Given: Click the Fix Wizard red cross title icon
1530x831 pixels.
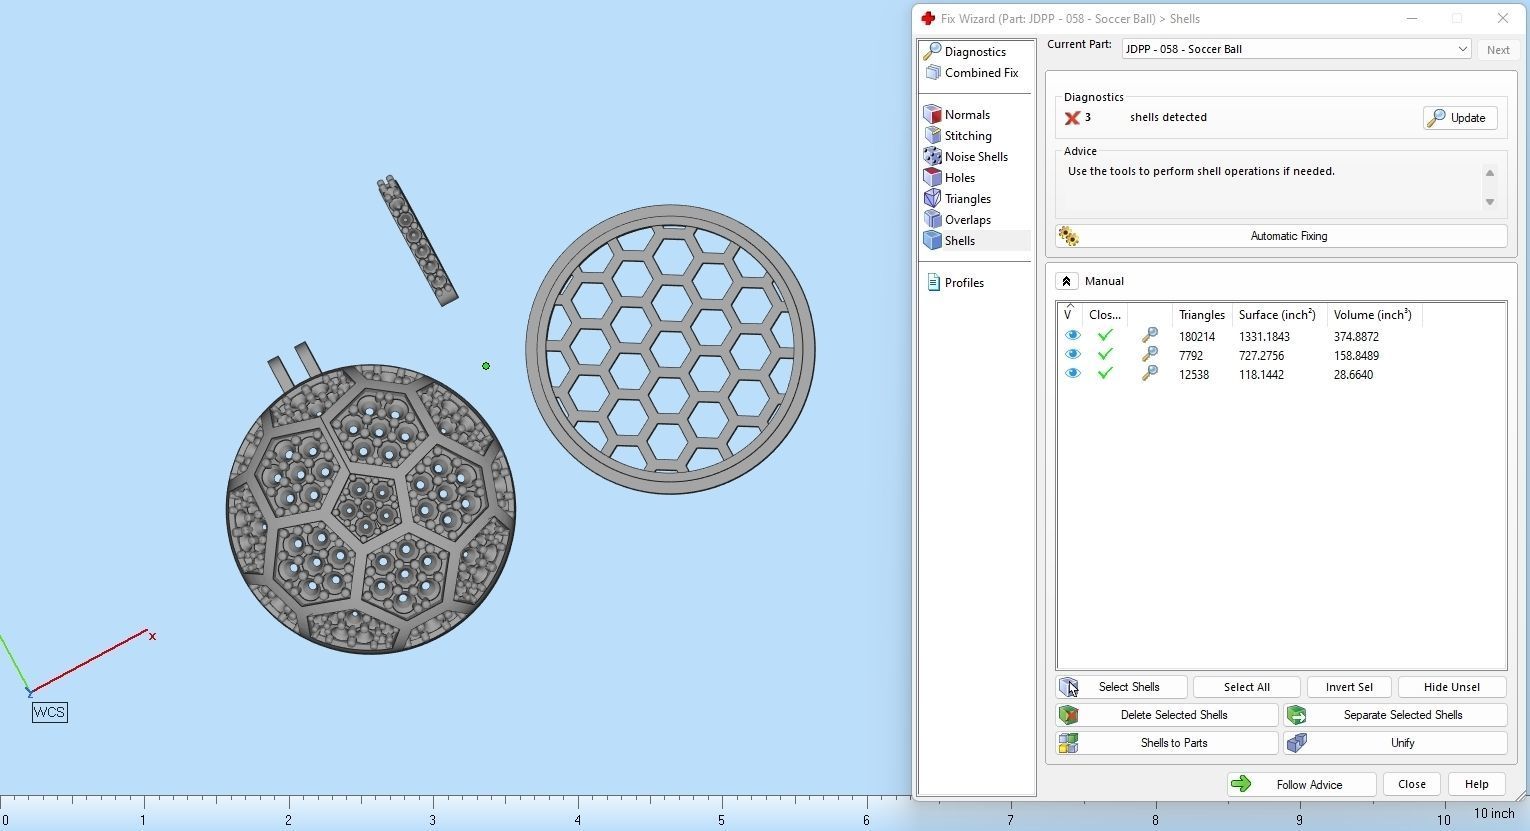Looking at the screenshot, I should point(928,19).
